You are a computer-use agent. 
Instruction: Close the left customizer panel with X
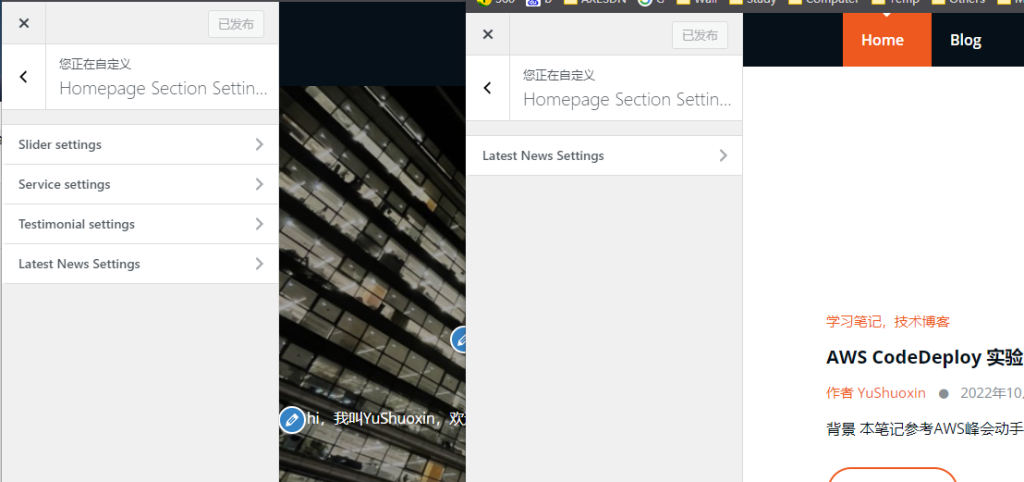coord(24,24)
